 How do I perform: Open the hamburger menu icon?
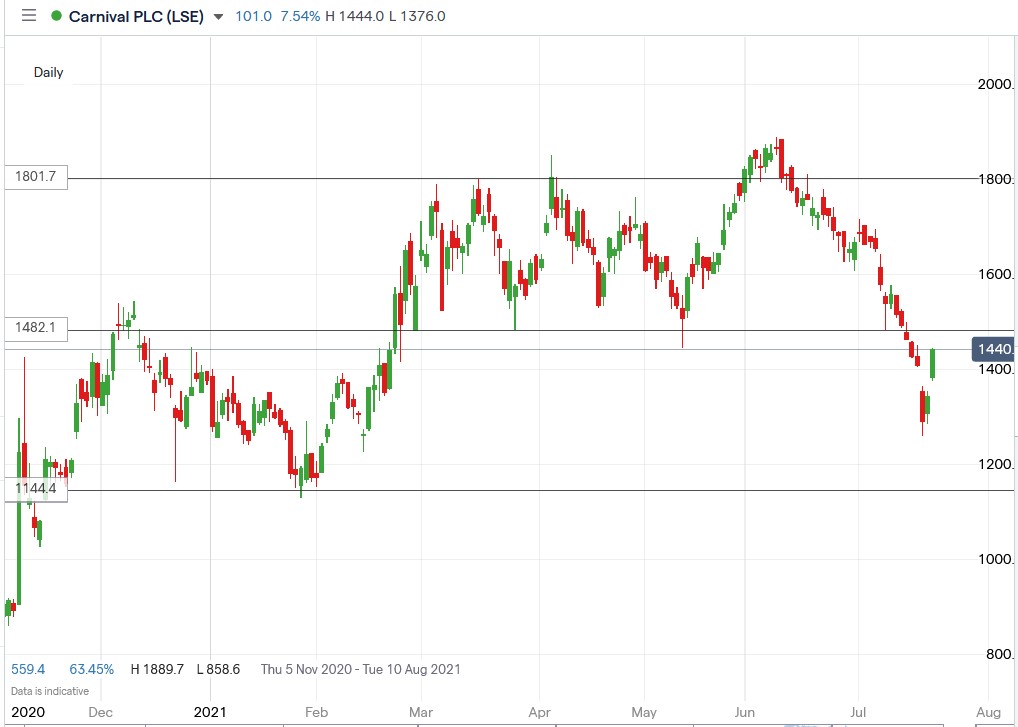[29, 16]
